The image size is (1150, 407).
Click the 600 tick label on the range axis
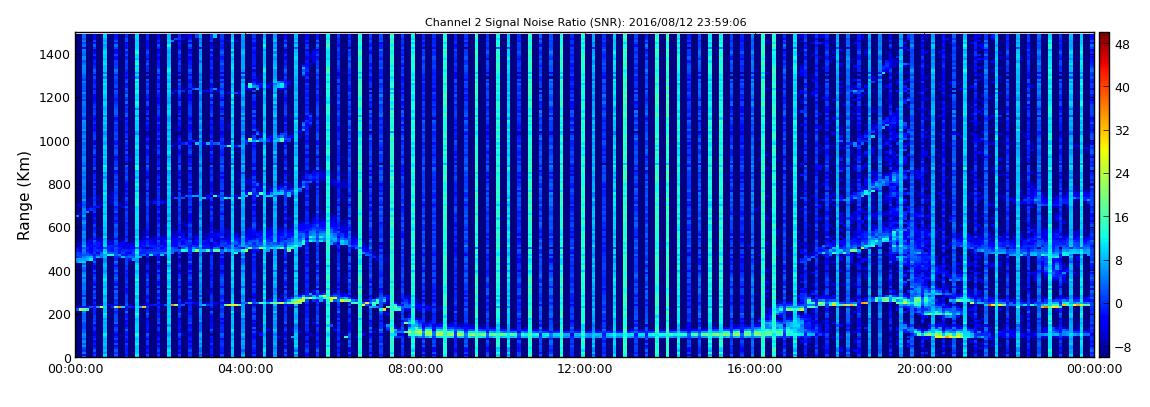click(59, 227)
